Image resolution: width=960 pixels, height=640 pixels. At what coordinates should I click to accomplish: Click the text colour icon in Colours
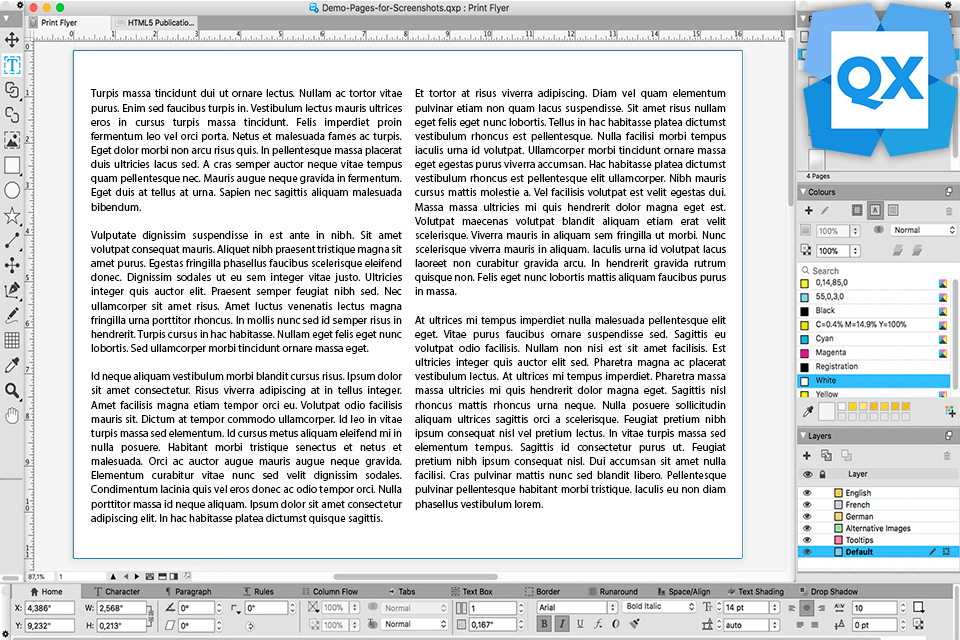876,210
